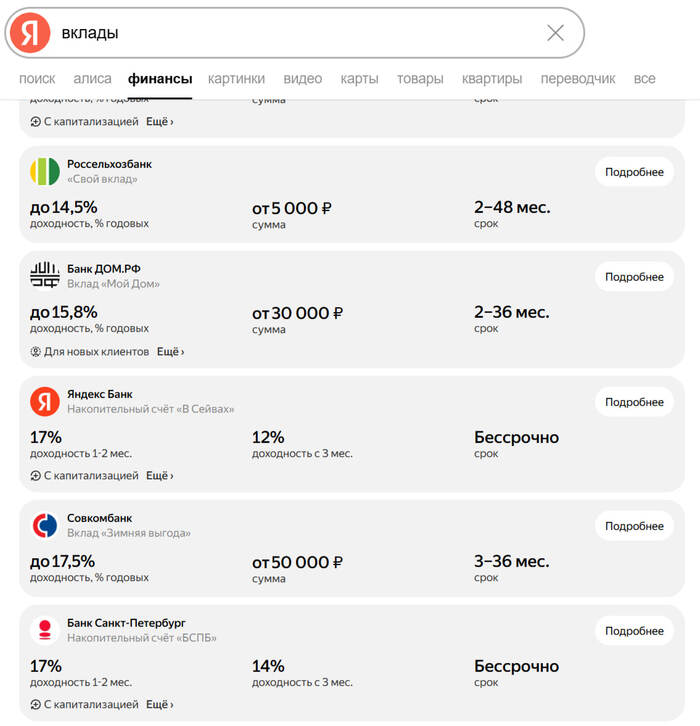Clear the search field with X icon
Screen dimensions: 700x726
555,33
